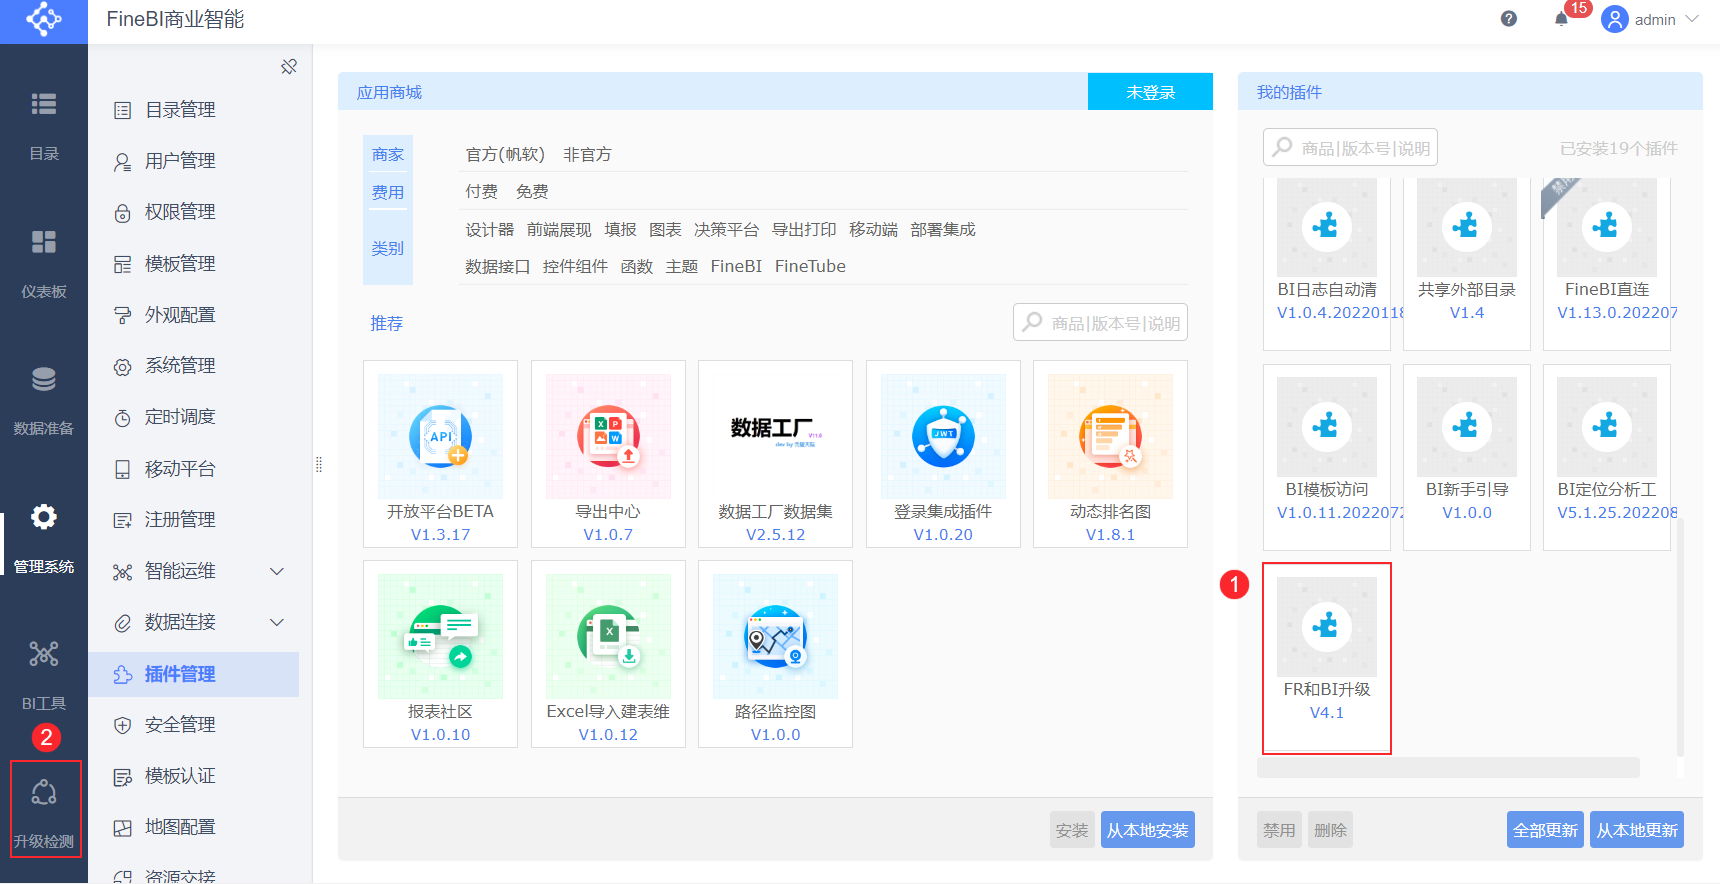
Task: Click the my plugins vertical scrollbar
Action: click(x=1680, y=638)
